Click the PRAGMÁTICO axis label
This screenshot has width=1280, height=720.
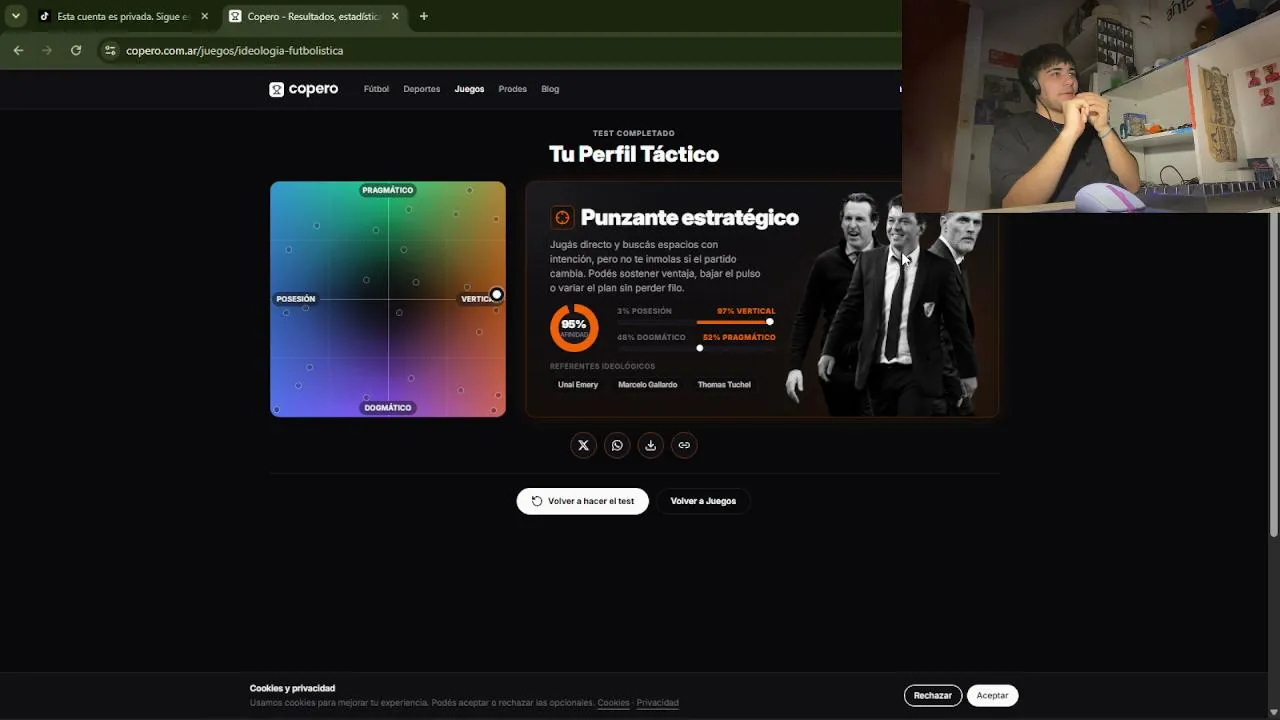[x=388, y=190]
